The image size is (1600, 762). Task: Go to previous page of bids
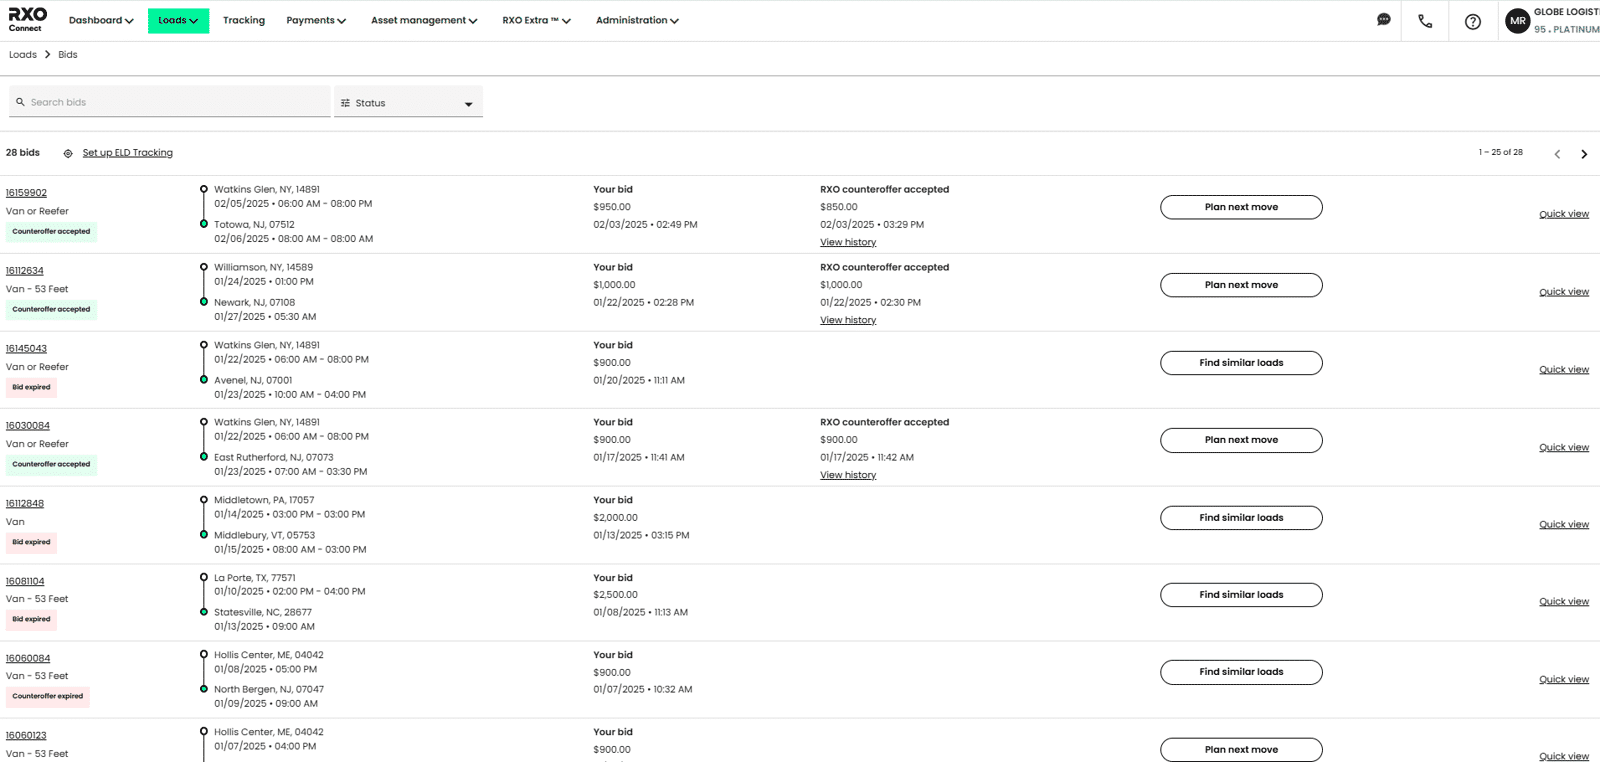[x=1557, y=154]
